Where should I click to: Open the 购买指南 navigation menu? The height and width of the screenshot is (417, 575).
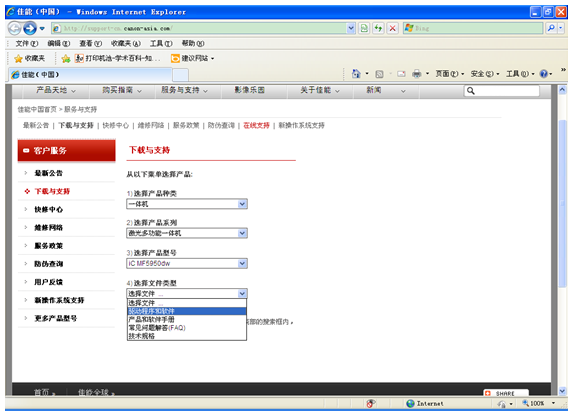(x=122, y=90)
